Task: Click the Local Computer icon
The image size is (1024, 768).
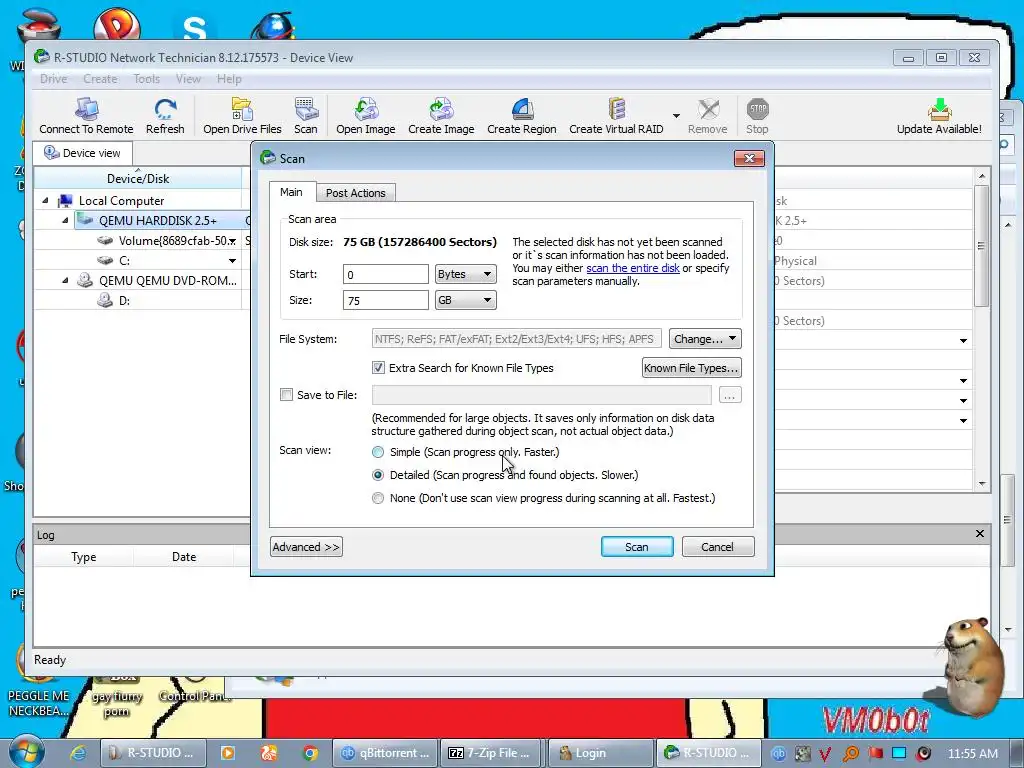Action: point(65,200)
